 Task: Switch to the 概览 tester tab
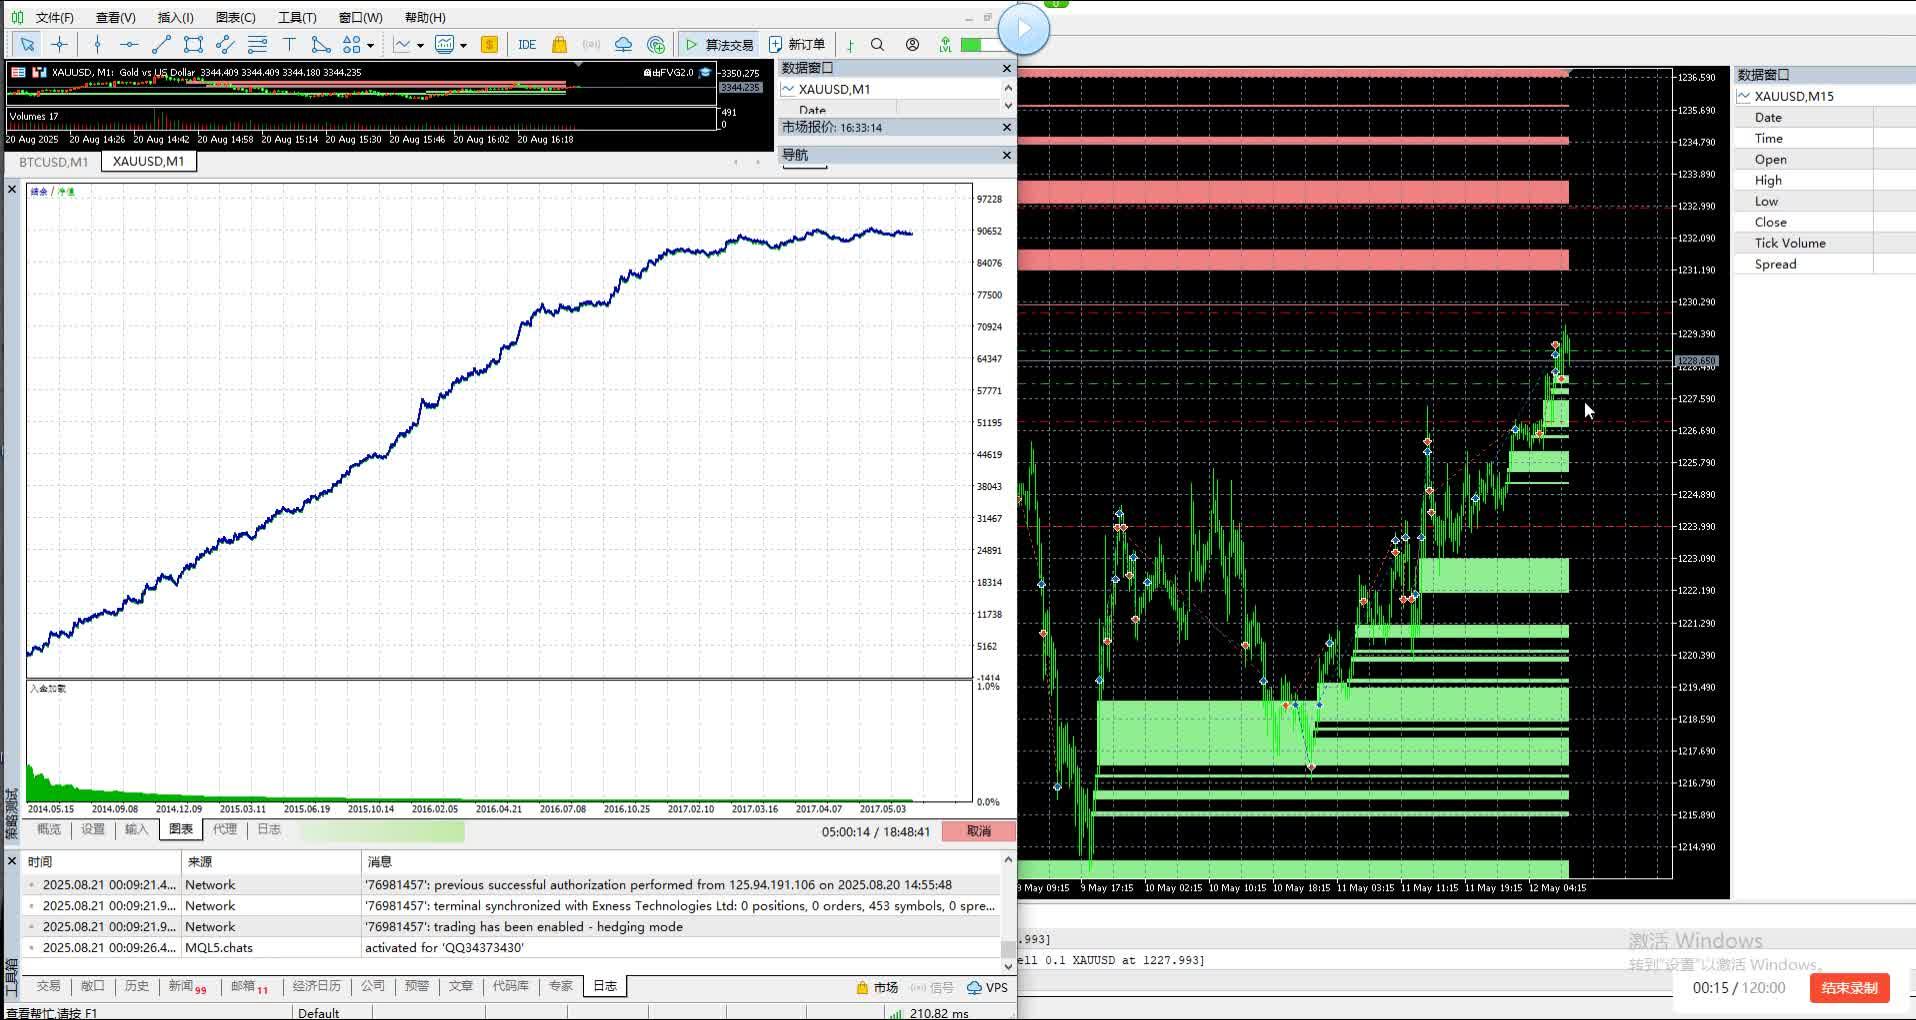(x=49, y=829)
